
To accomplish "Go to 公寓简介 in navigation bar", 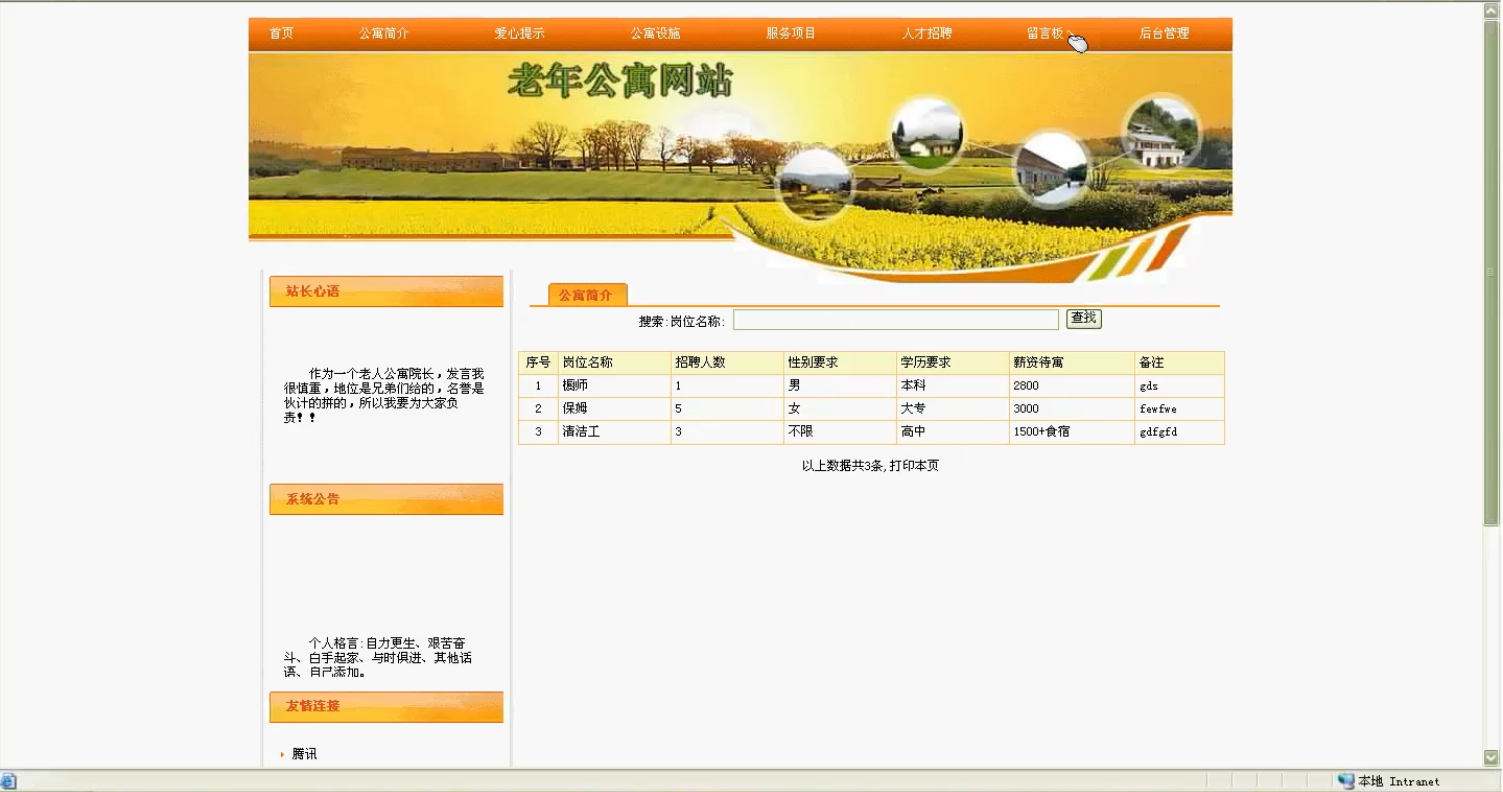I will tap(384, 33).
